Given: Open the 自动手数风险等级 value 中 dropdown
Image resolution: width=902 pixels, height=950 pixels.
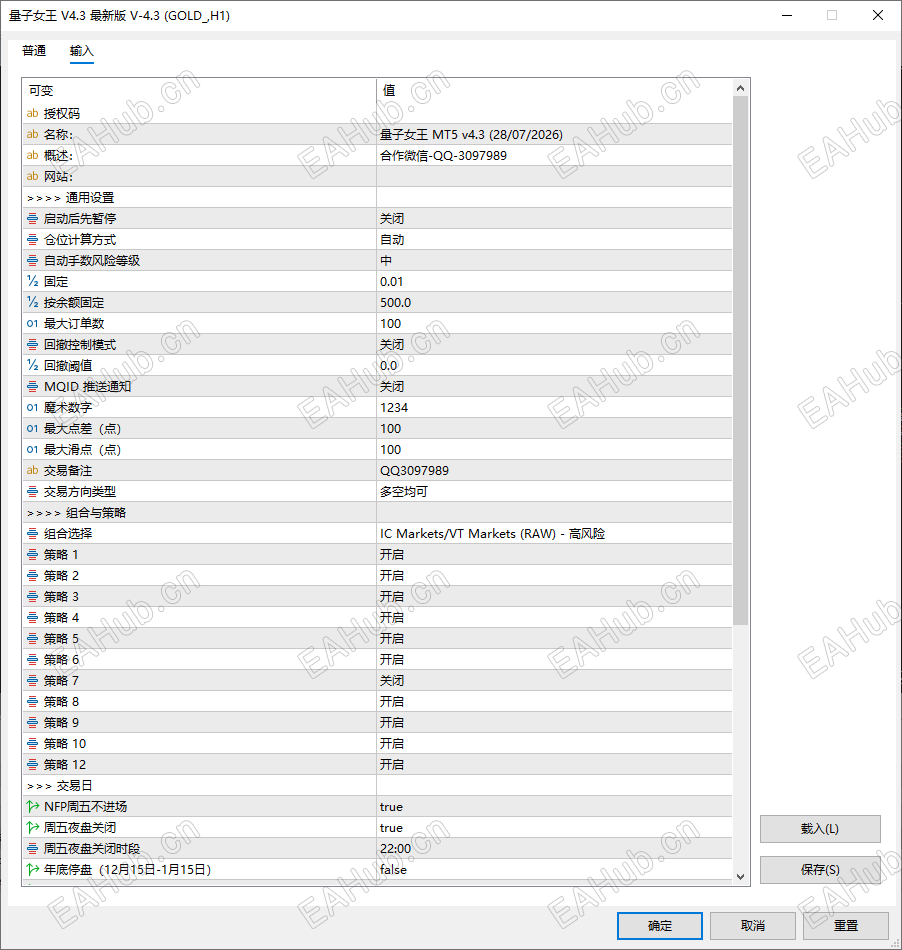Looking at the screenshot, I should [554, 261].
